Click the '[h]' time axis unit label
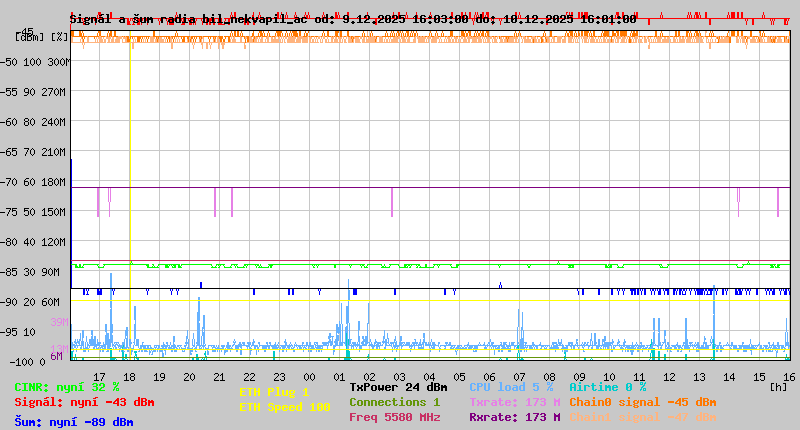This screenshot has height=430, width=800. (x=778, y=387)
